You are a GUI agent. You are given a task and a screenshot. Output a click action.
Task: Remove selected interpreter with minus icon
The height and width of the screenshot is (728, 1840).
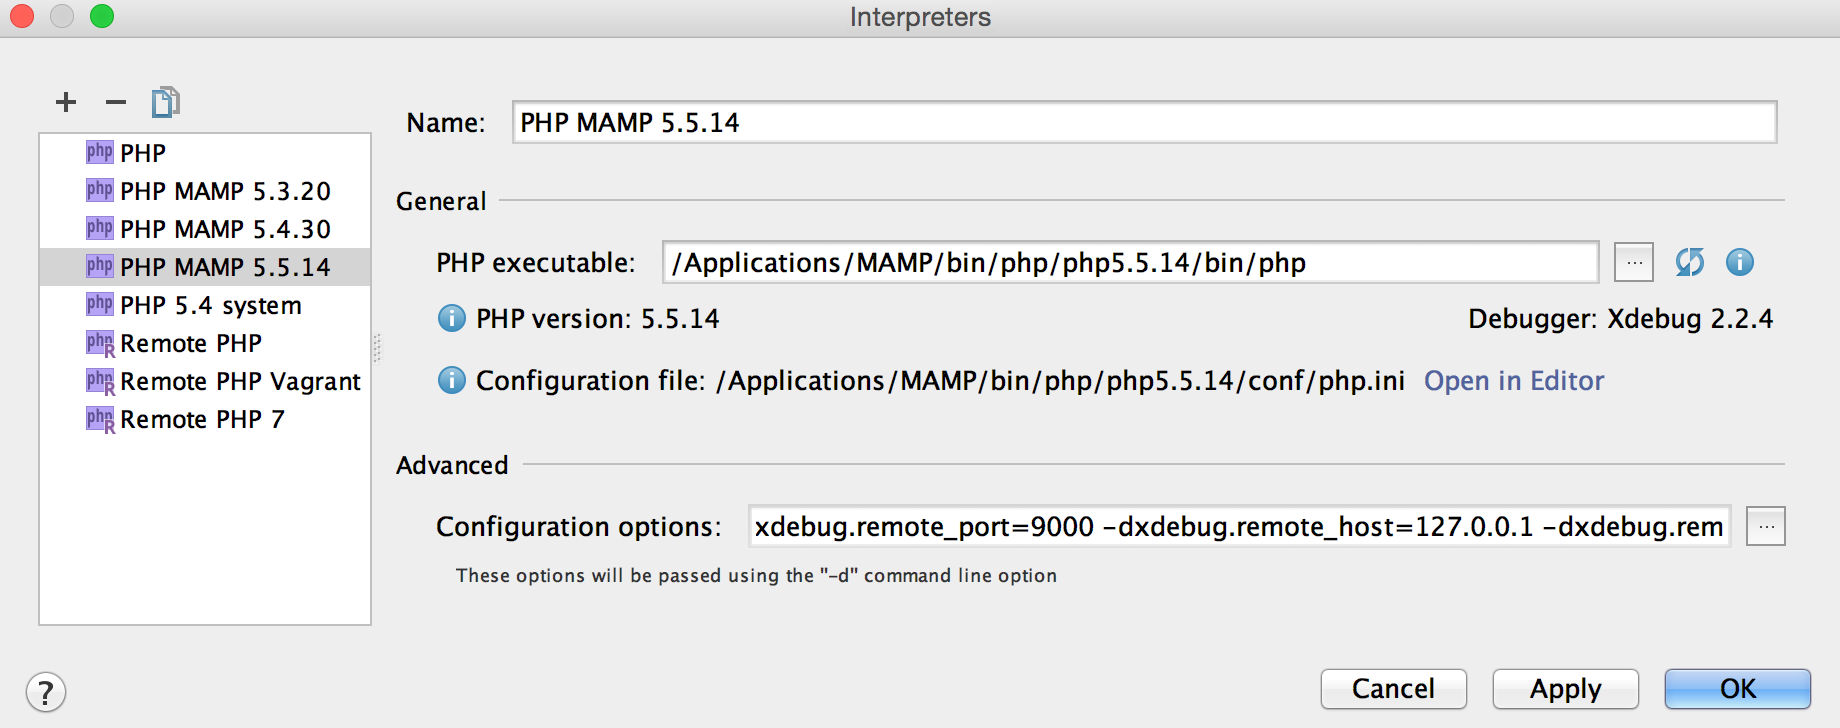click(x=116, y=102)
